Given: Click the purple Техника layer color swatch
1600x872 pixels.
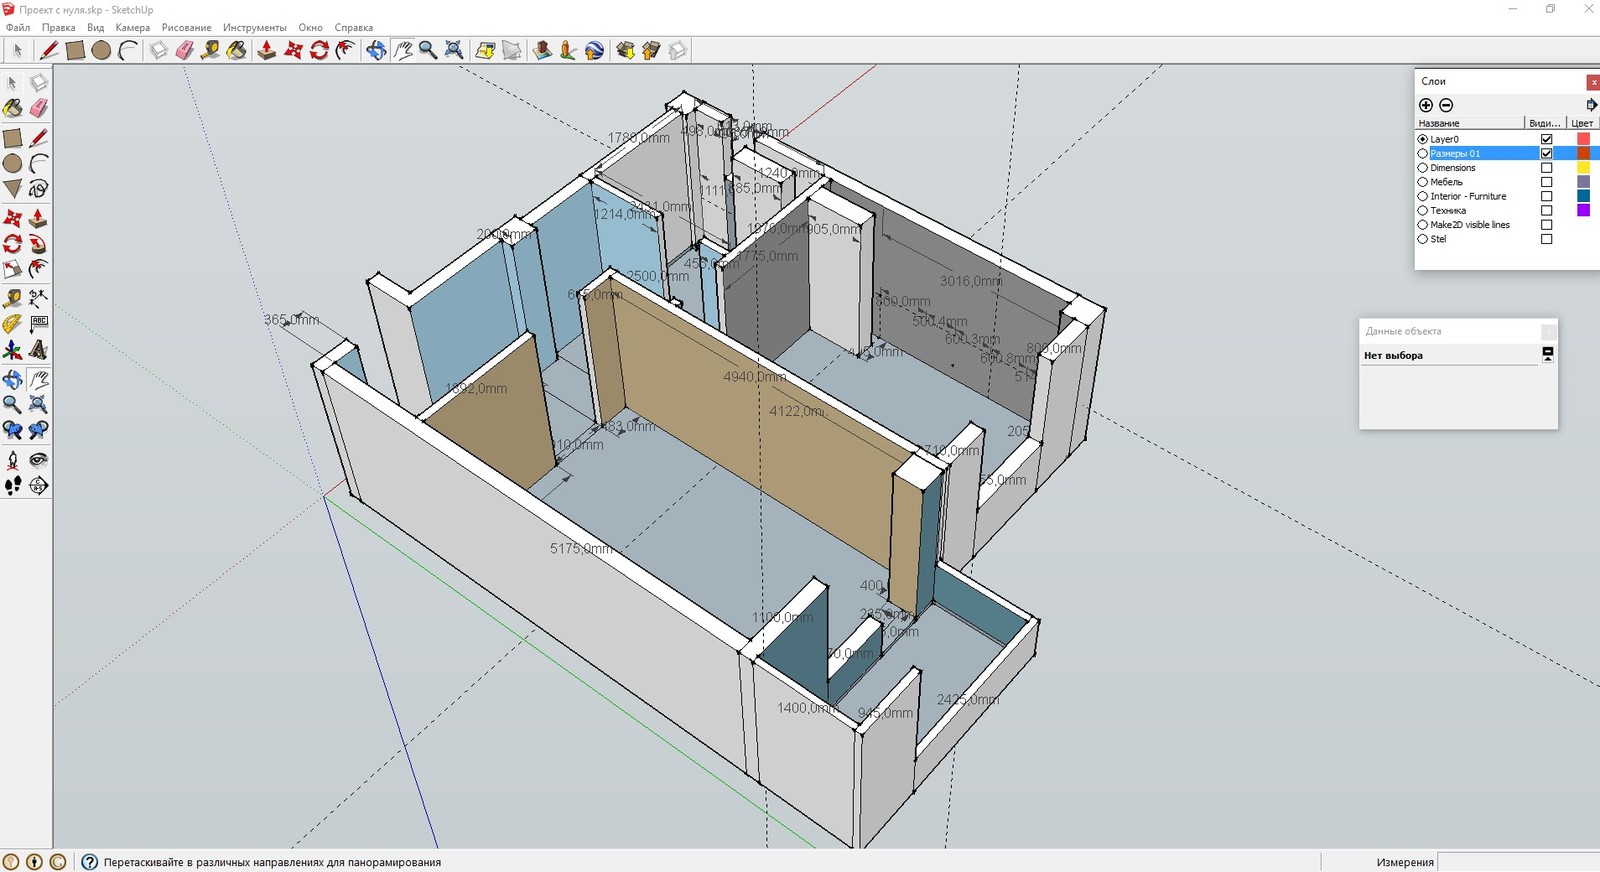Looking at the screenshot, I should (1583, 210).
